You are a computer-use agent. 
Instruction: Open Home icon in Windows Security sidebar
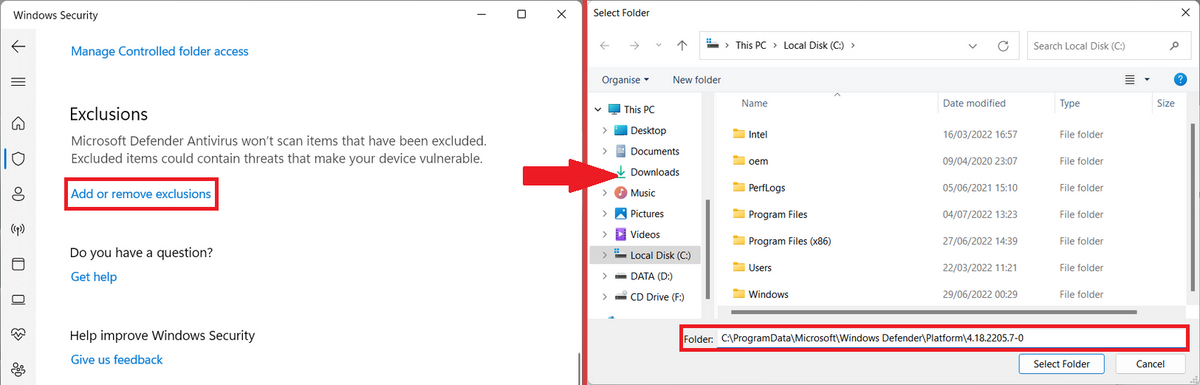[x=18, y=124]
